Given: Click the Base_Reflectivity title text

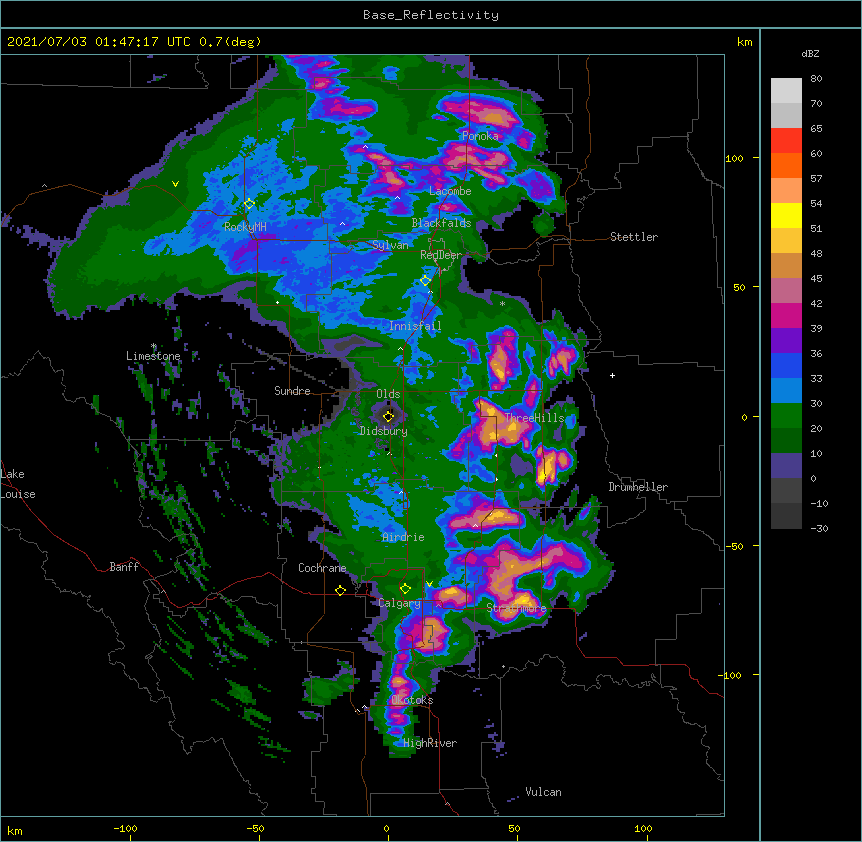Looking at the screenshot, I should tap(431, 15).
